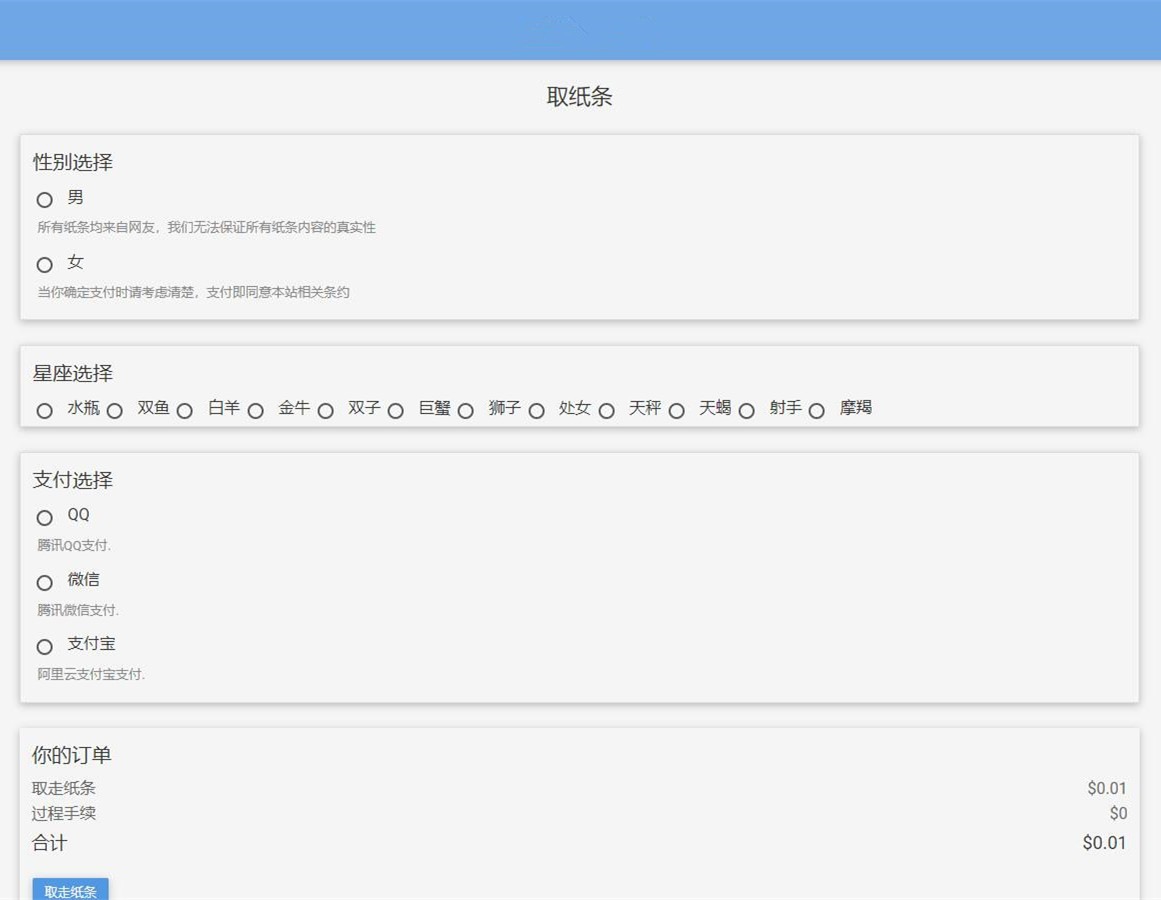Screen dimensions: 1161x900
Task: Select the 女 gender radio button
Action: point(44,264)
